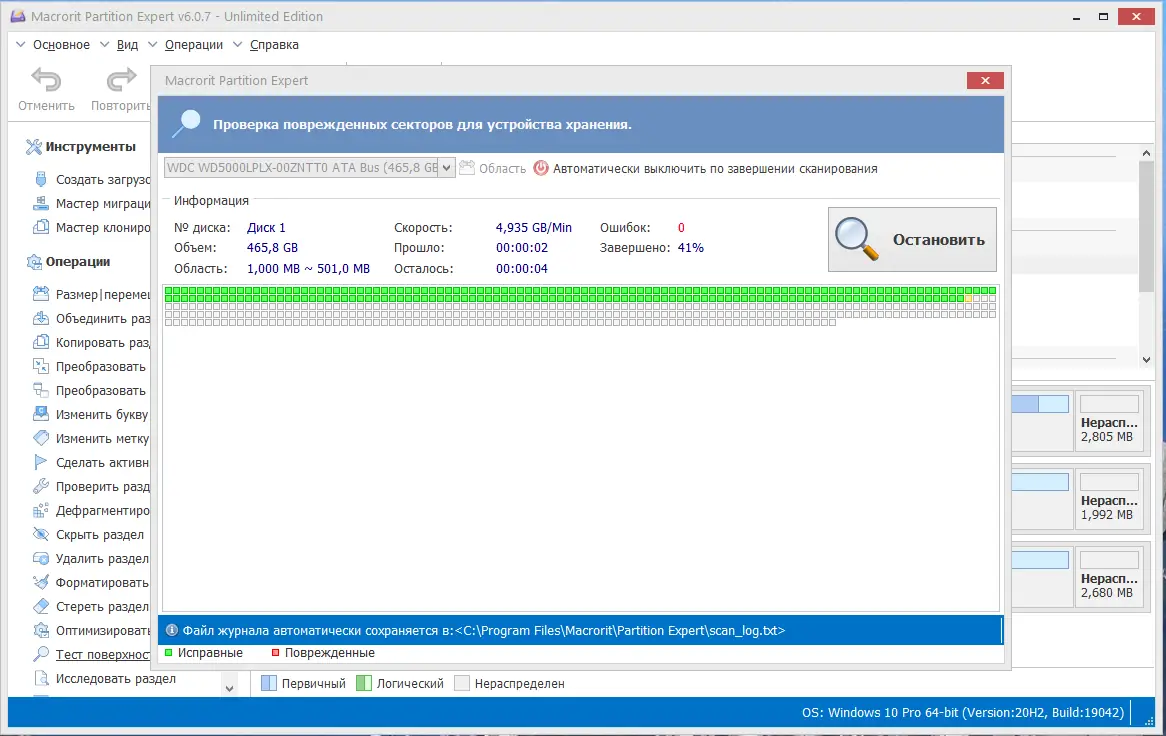Click the Операции sidebar section header
Viewport: 1166px width, 736px height.
(78, 261)
